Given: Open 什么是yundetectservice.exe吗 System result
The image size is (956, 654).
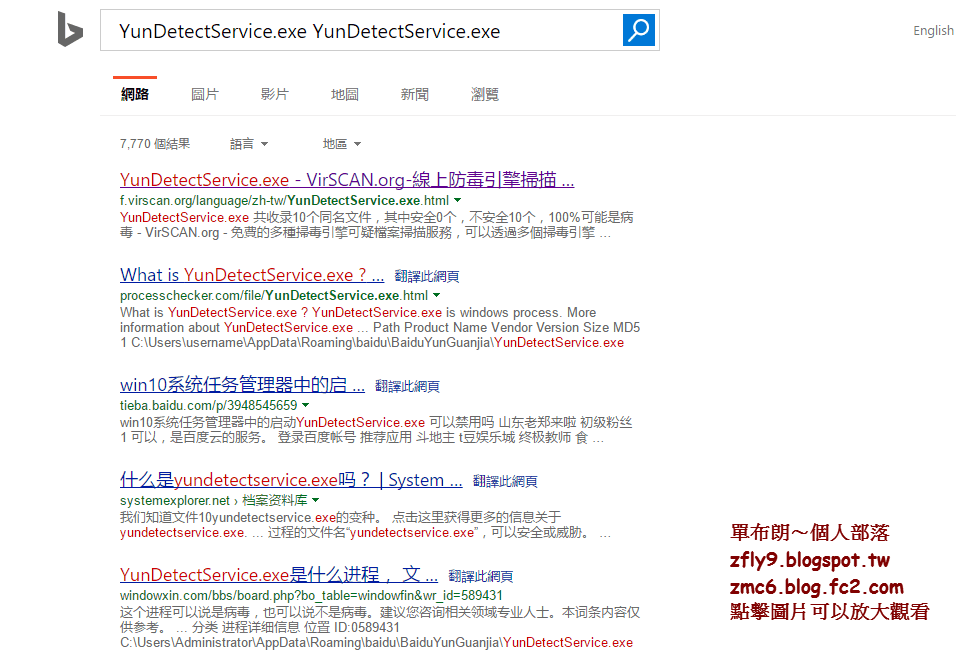Looking at the screenshot, I should [291, 480].
